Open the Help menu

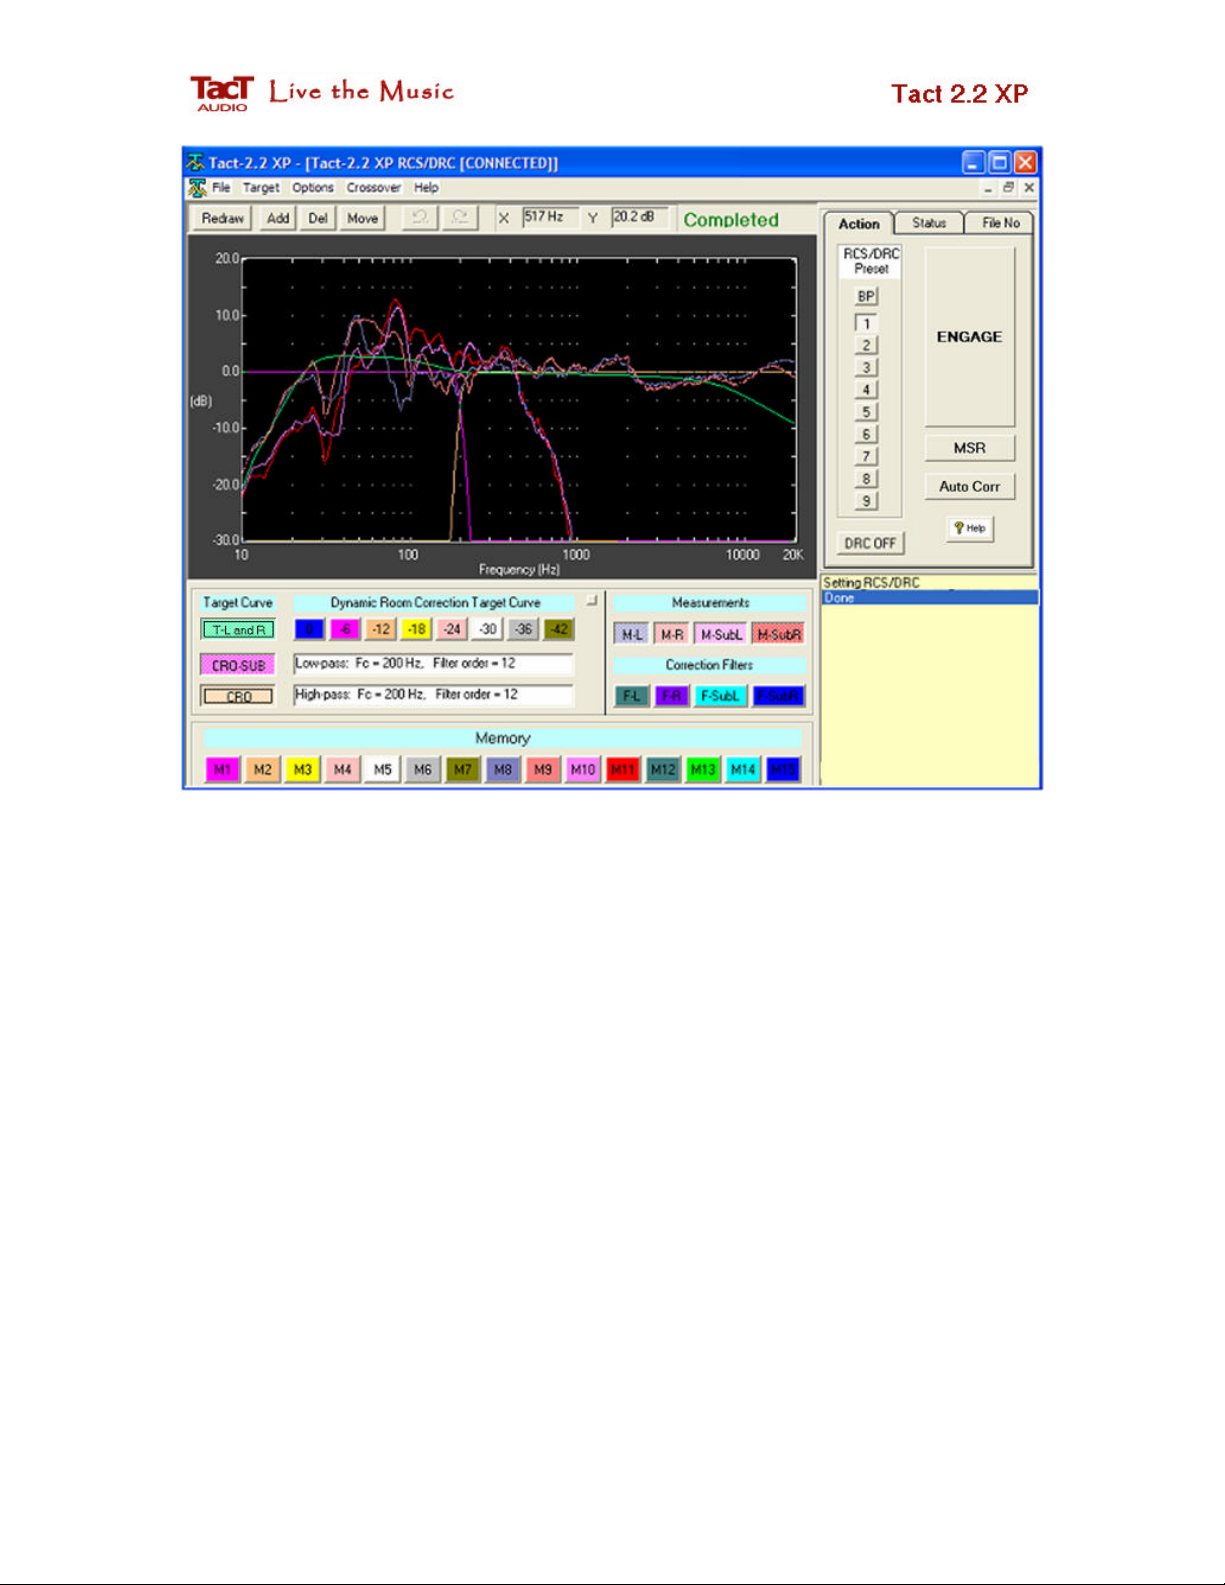coord(426,188)
